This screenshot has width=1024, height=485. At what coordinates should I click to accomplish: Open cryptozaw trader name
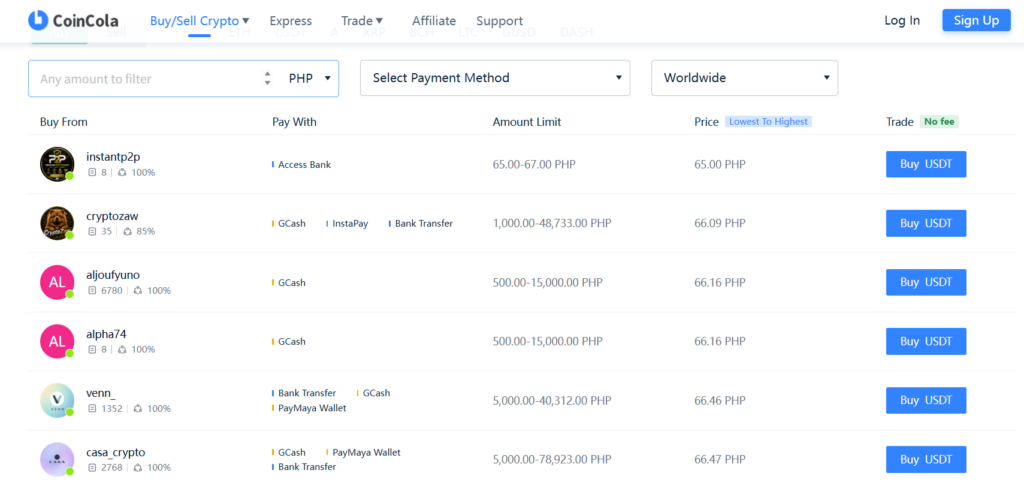112,216
